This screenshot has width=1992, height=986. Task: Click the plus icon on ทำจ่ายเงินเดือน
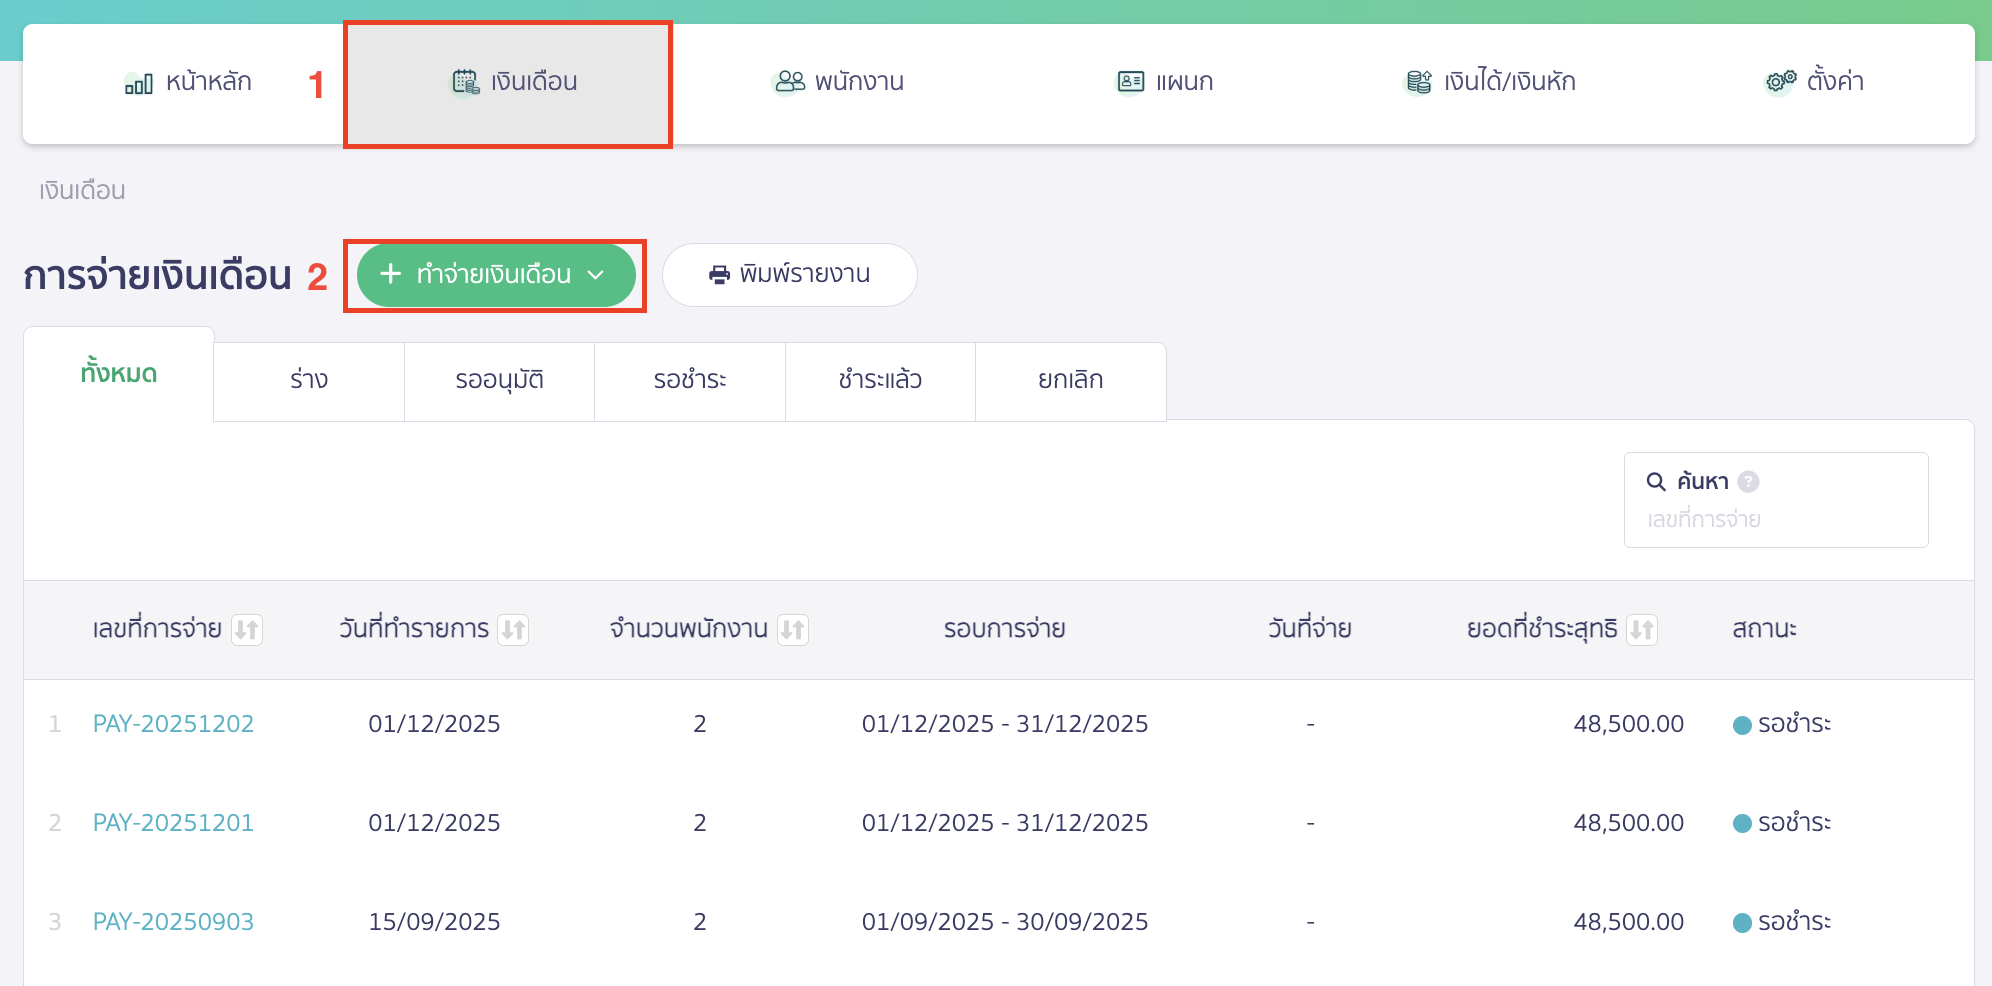coord(390,274)
